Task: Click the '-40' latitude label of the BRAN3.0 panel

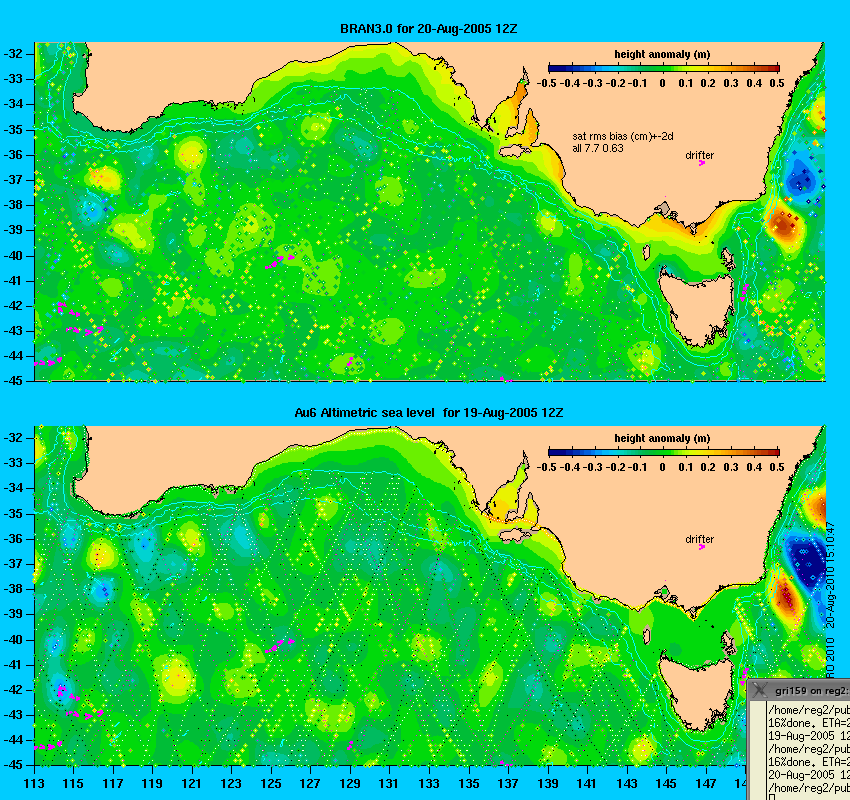Action: pos(13,256)
